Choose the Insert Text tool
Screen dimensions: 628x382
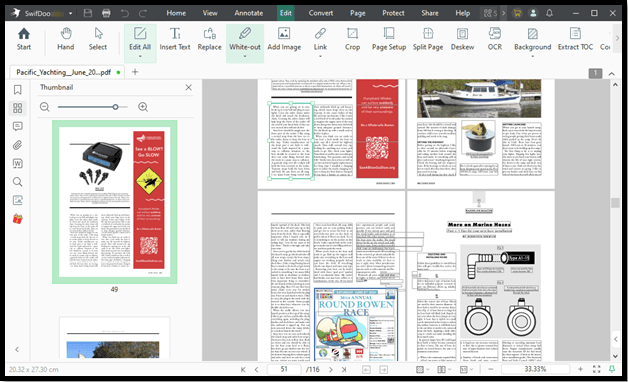pyautogui.click(x=175, y=39)
